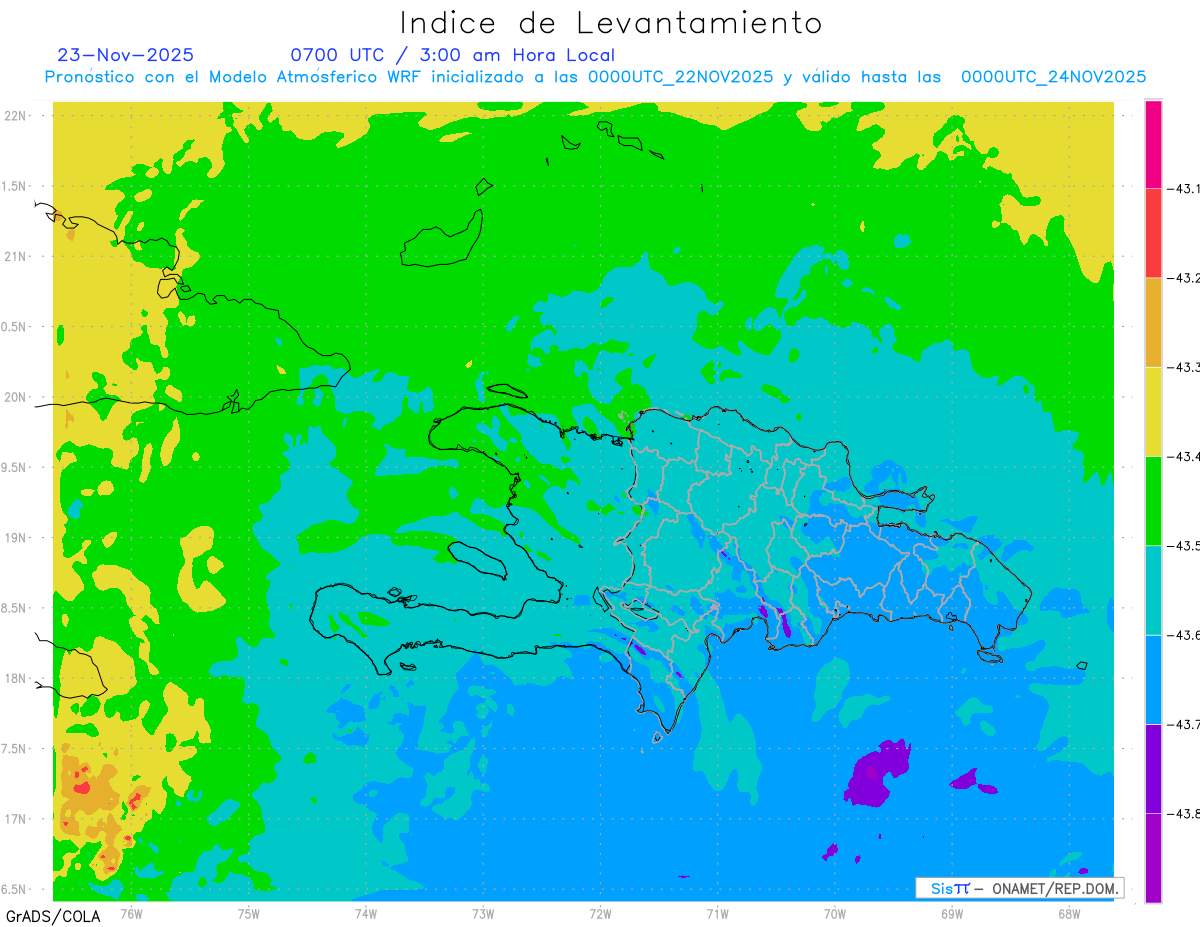
Task: Pick the teal color scale segment
Action: click(1153, 590)
